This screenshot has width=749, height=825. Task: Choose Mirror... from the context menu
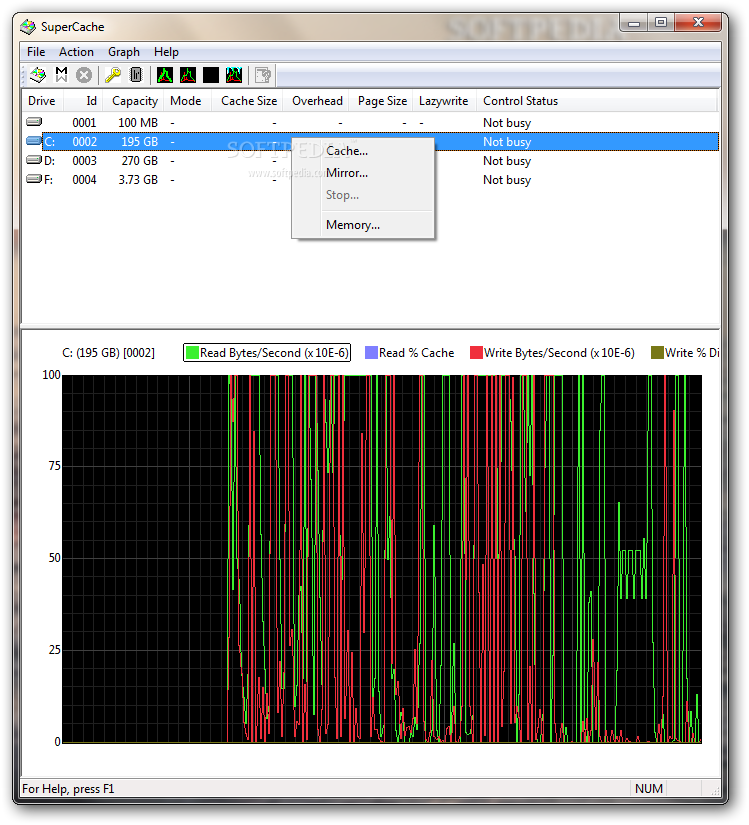tap(363, 173)
